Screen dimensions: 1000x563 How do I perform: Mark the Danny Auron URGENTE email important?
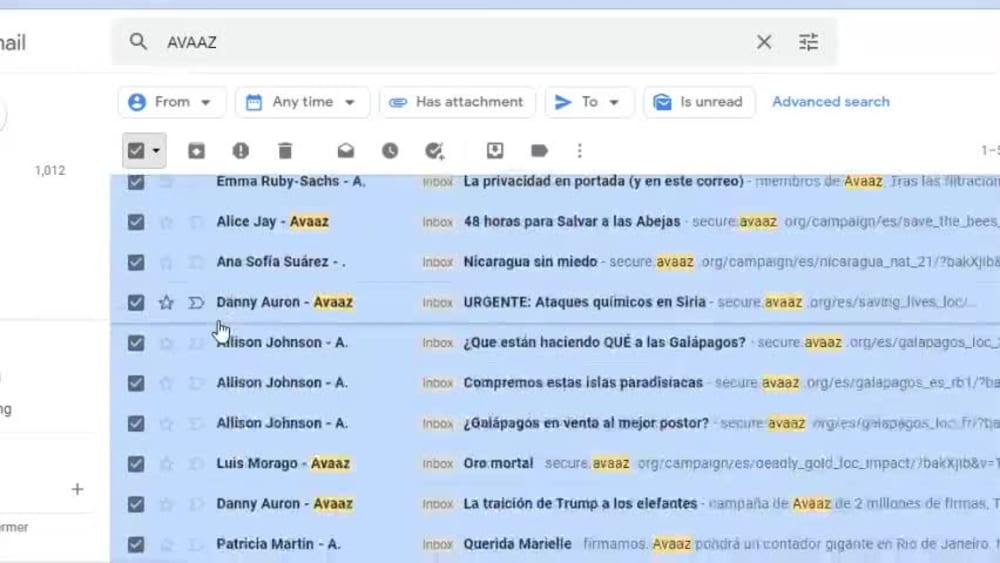click(x=196, y=302)
